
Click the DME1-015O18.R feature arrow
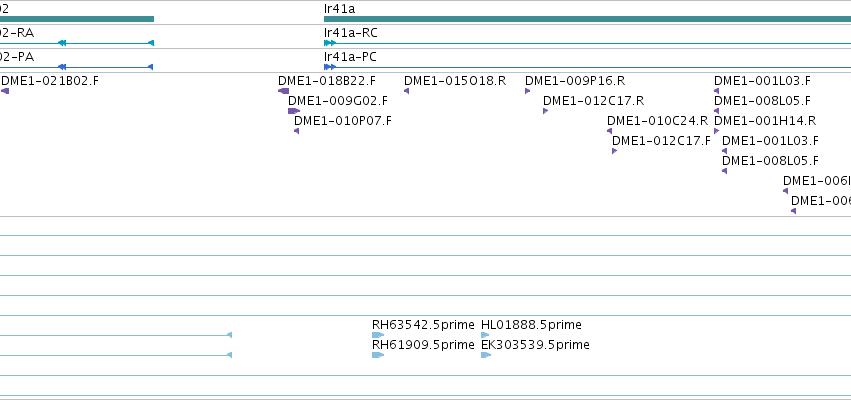(x=407, y=91)
